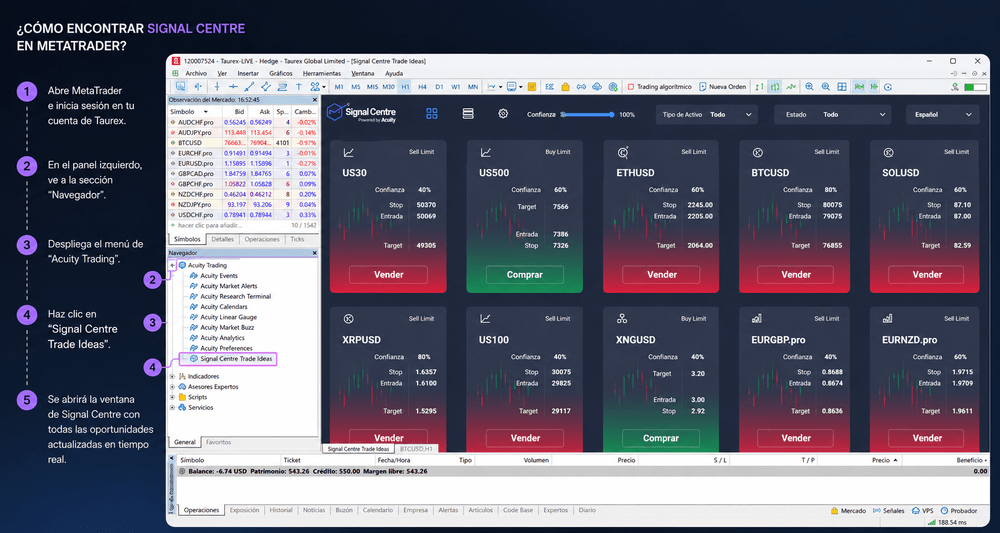The image size is (1000, 533).
Task: Select the crosshair cursor tool in toolbar
Action: pos(198,87)
